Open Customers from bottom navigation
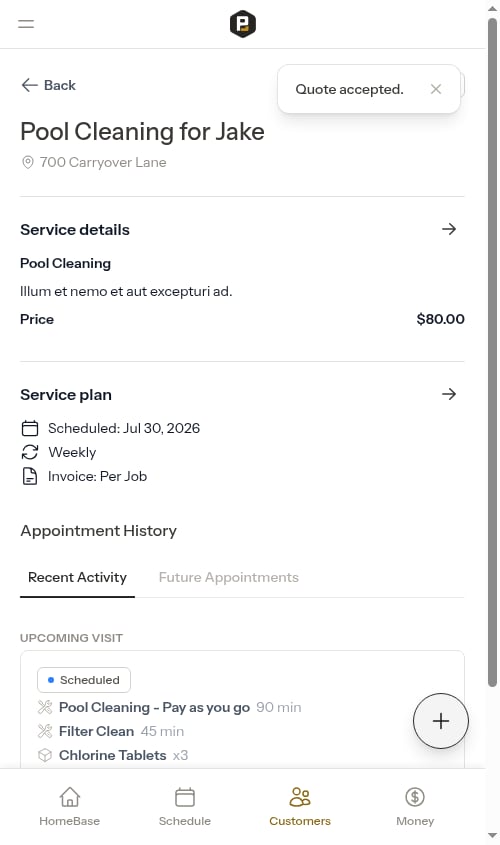The height and width of the screenshot is (845, 500). click(x=300, y=806)
